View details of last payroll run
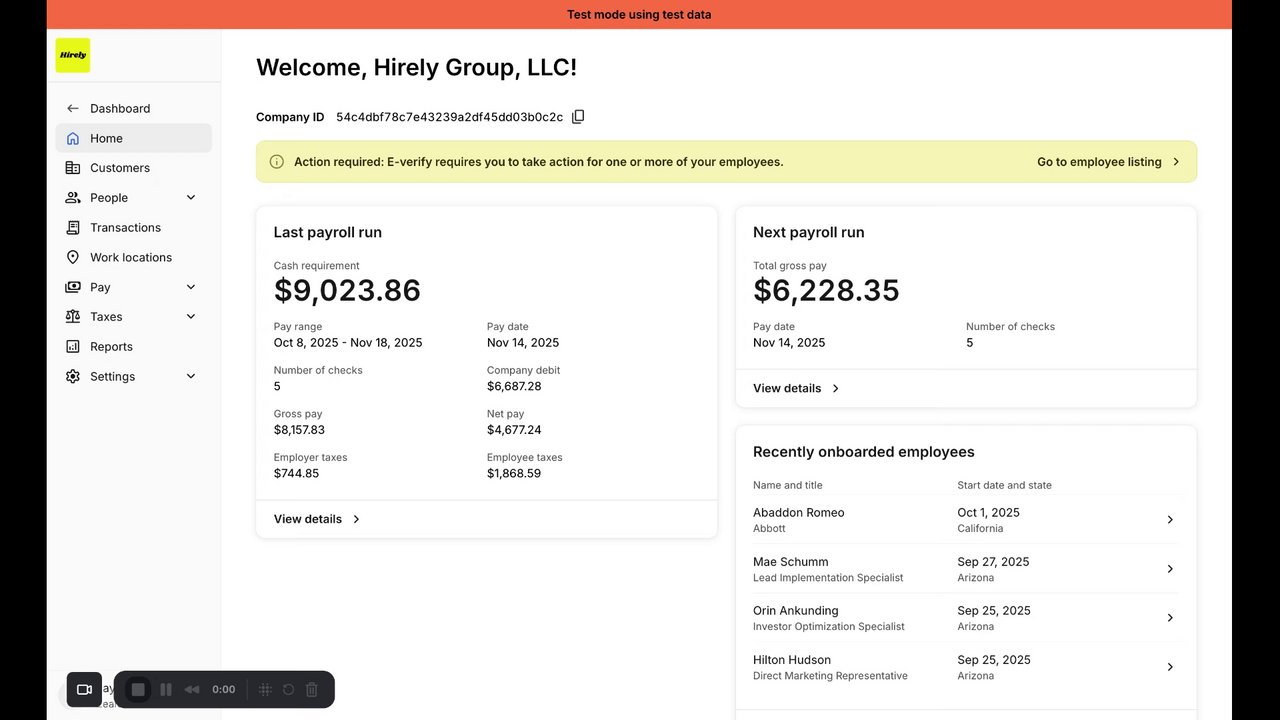The height and width of the screenshot is (720, 1280). [317, 519]
